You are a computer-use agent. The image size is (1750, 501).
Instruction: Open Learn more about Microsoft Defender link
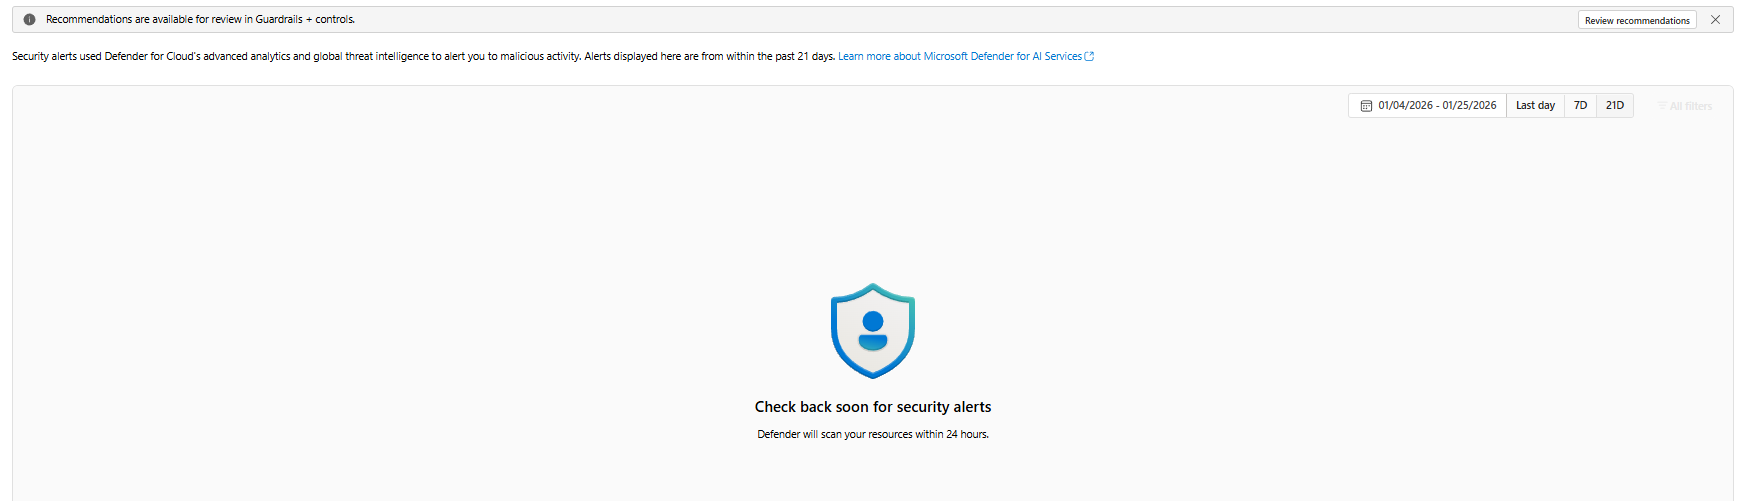tap(959, 57)
